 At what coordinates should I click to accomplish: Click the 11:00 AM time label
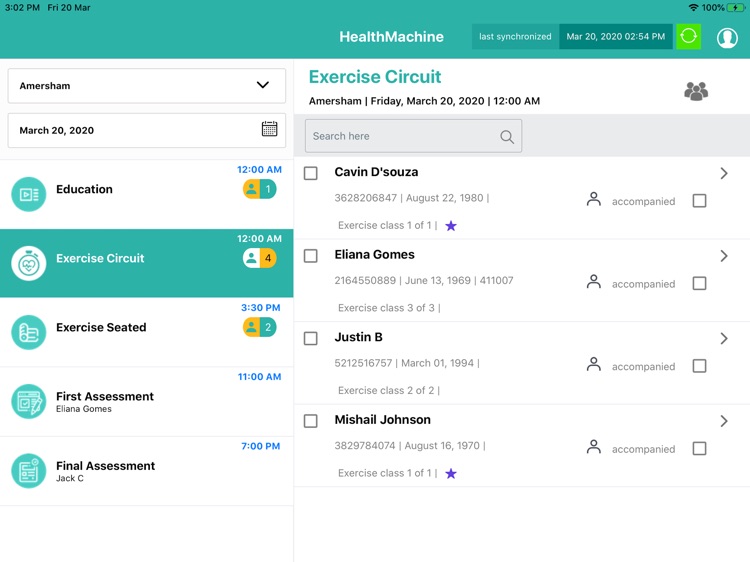pos(259,377)
